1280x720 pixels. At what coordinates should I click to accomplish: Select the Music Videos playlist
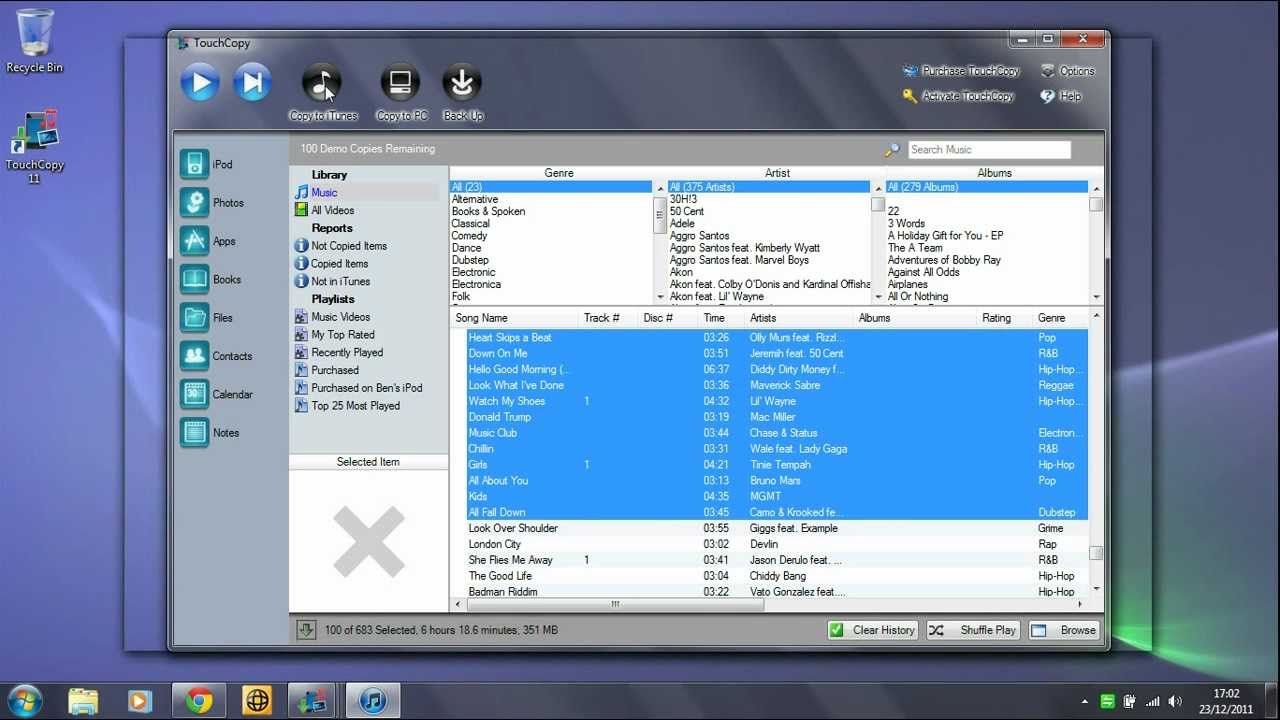tap(340, 317)
